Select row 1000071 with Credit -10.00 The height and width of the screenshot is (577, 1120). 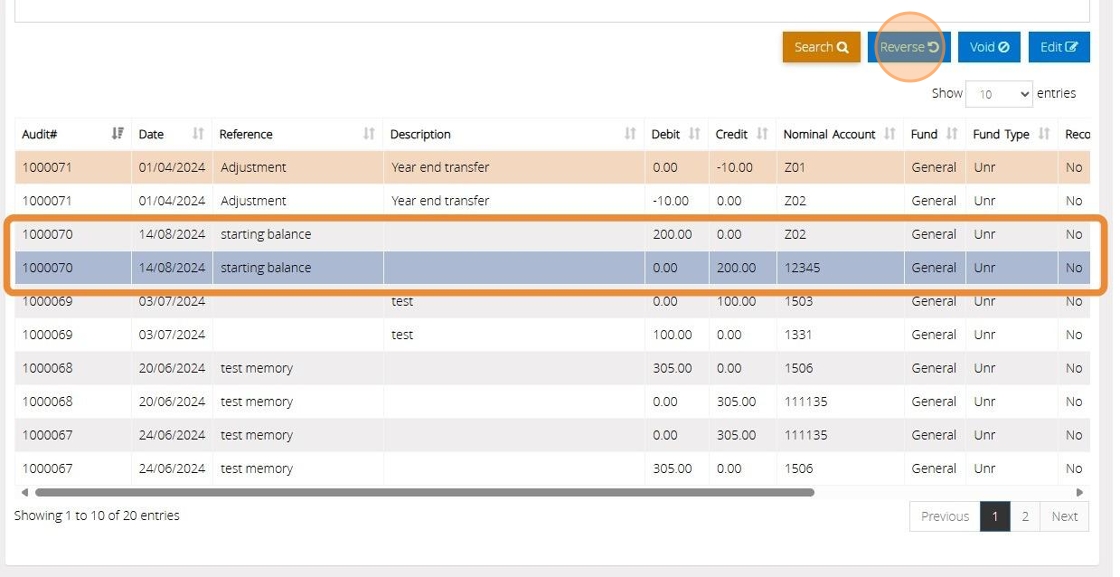pos(552,167)
